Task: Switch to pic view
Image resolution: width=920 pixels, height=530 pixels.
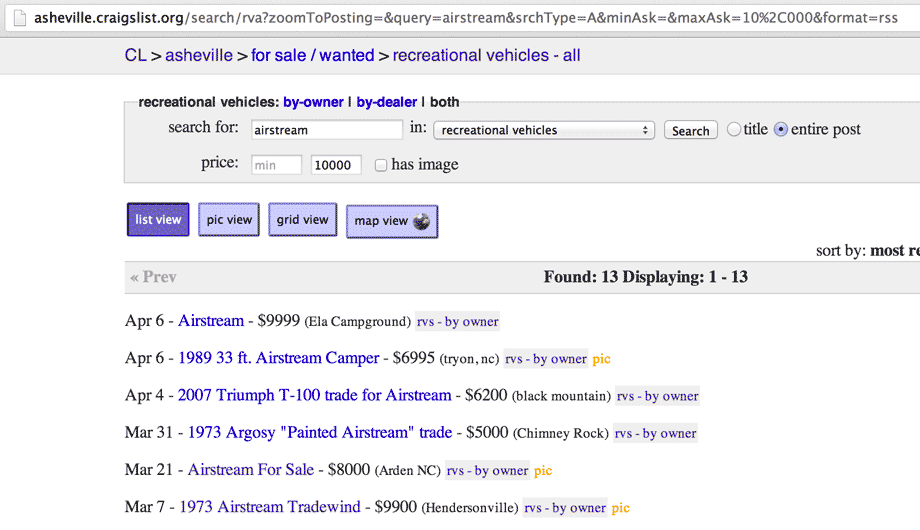Action: 229,220
